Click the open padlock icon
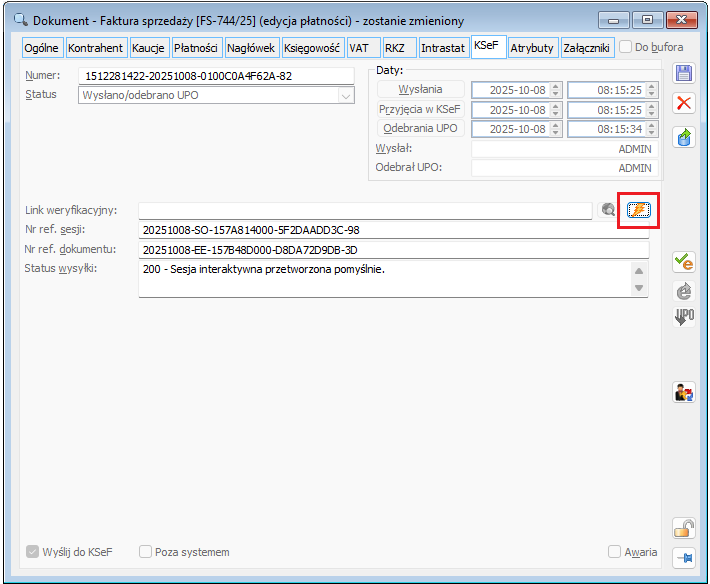This screenshot has width=710, height=584. coord(684,528)
